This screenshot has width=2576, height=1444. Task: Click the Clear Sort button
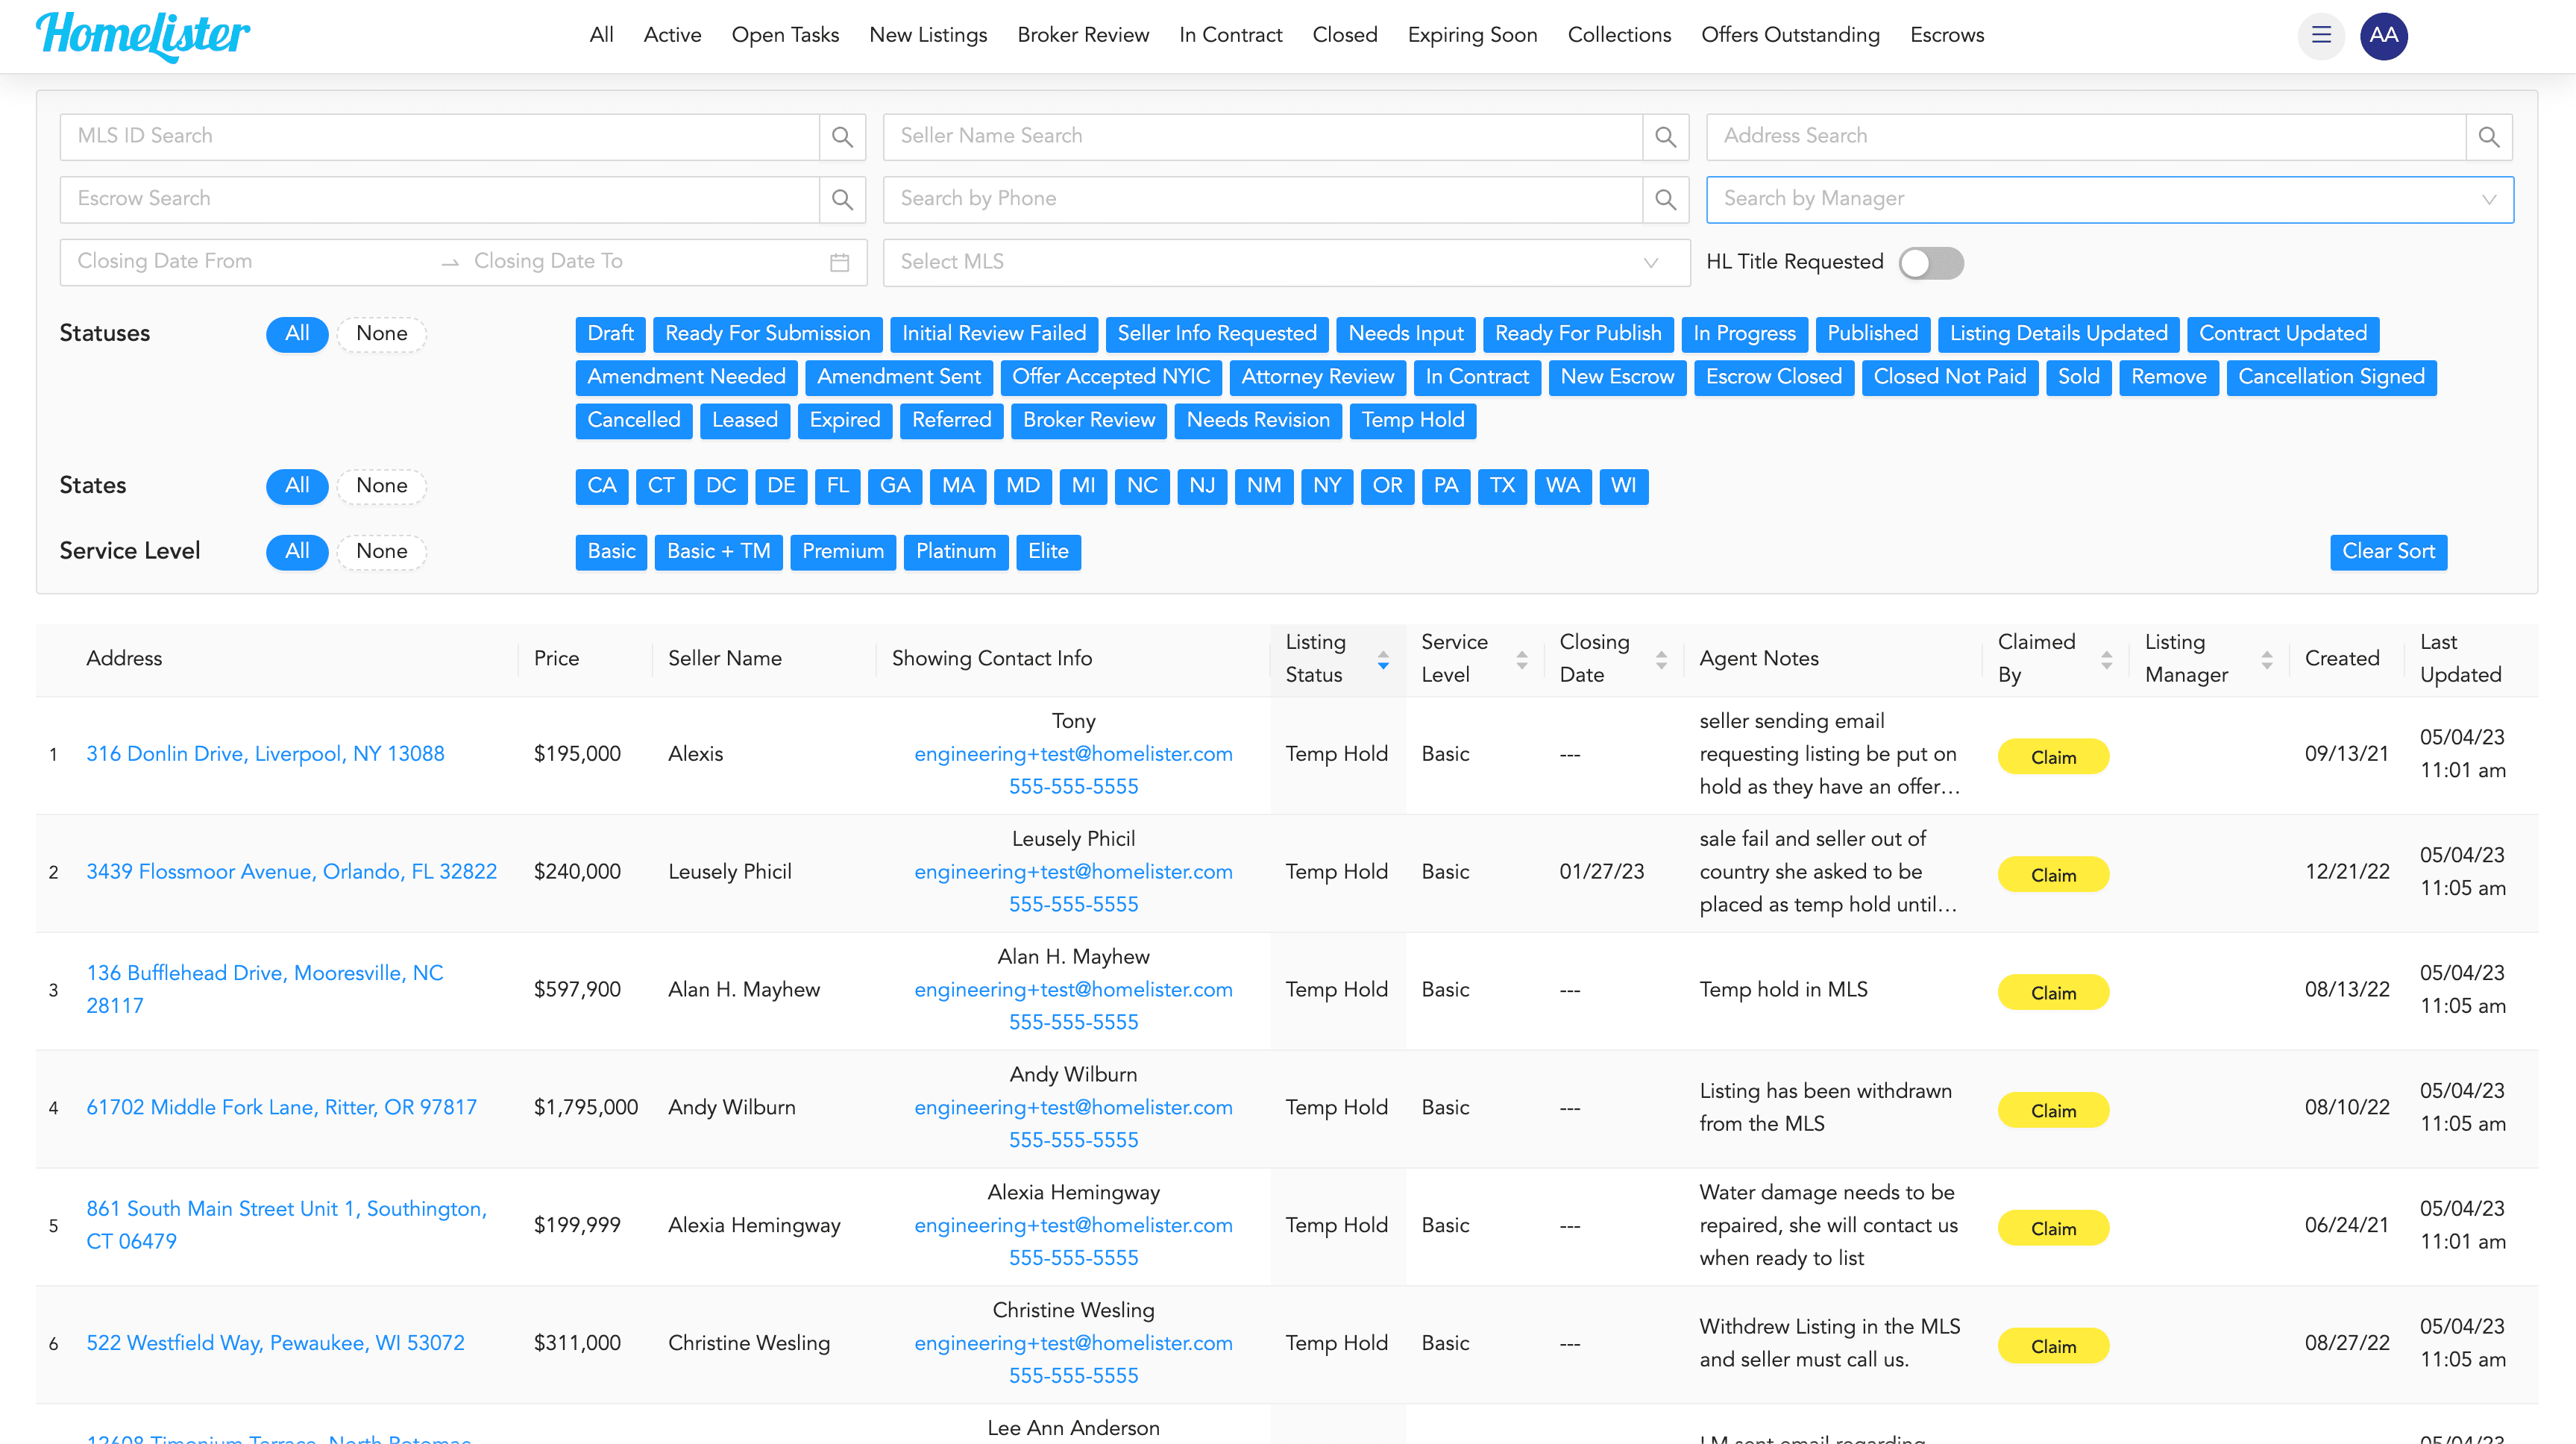[x=2387, y=552]
